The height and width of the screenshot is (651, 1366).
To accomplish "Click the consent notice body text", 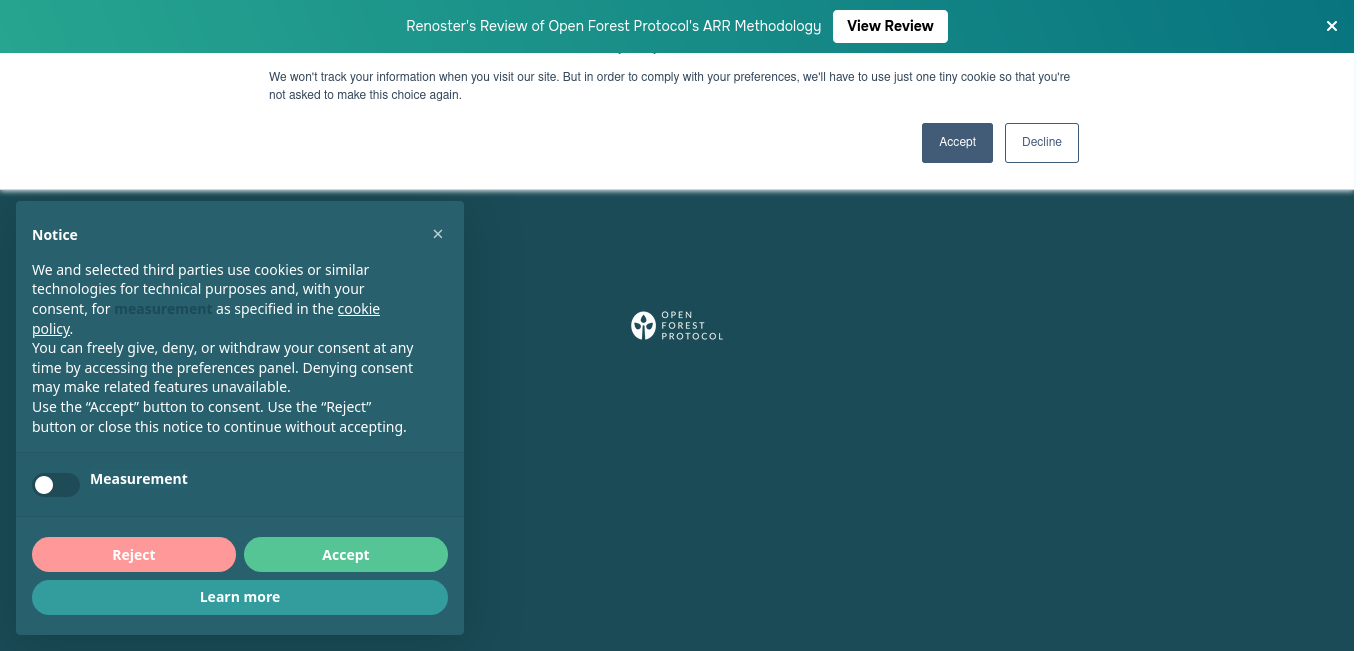I will [223, 348].
